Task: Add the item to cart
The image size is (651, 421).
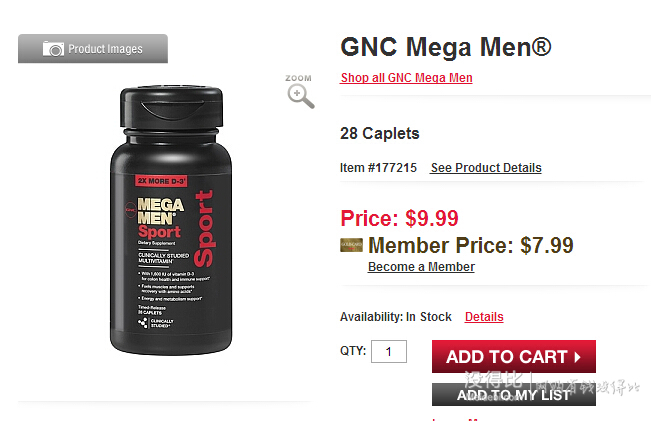Action: coord(514,356)
